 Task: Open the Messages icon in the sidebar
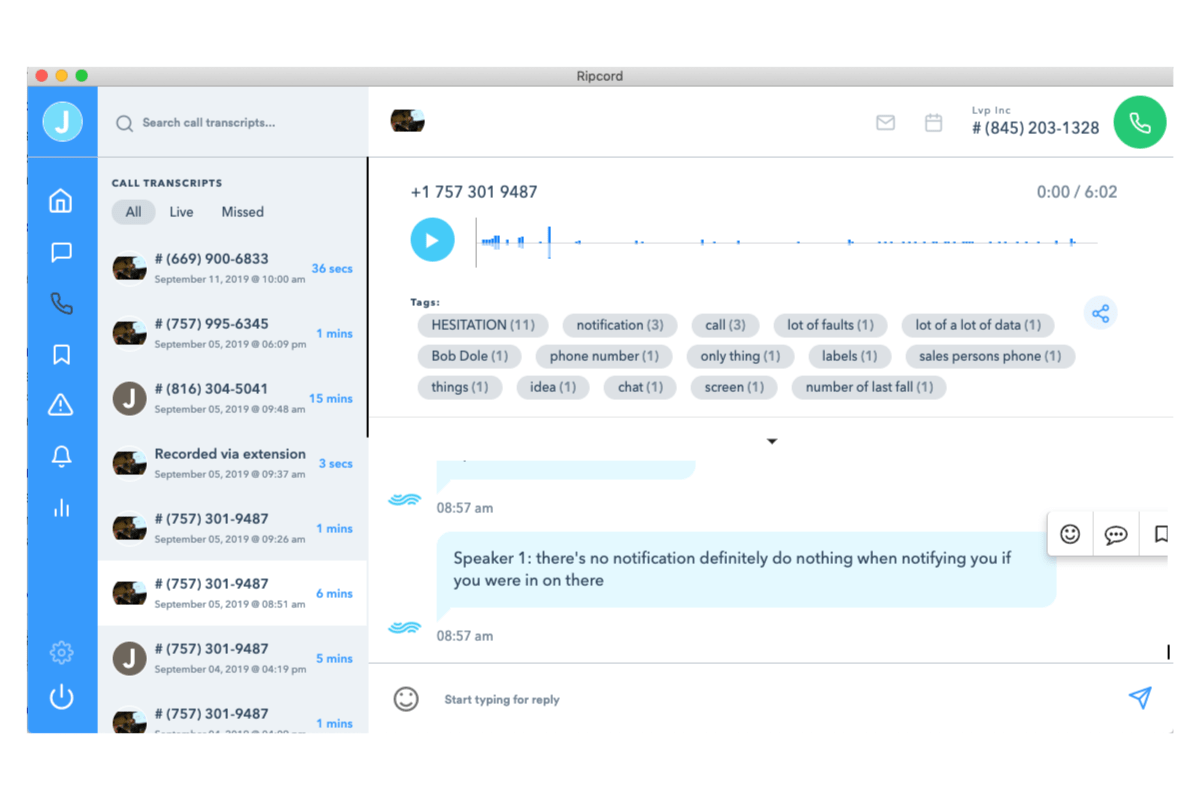[61, 252]
